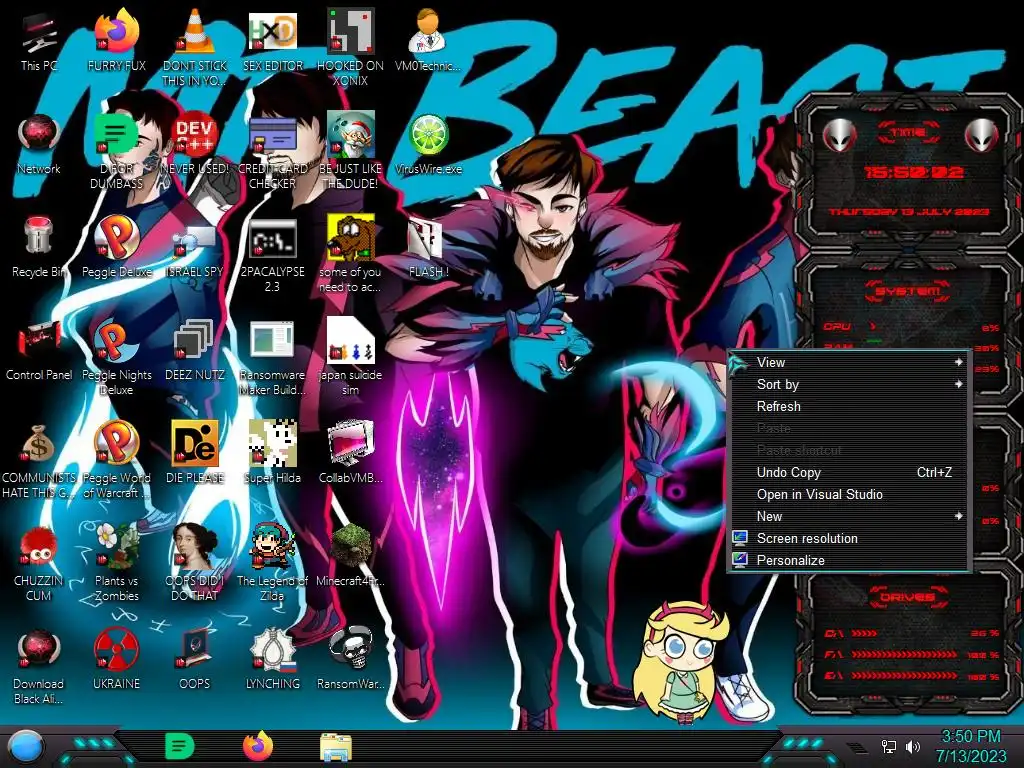Choose Screen resolution in context menu
Screen dimensions: 1024x768
[x=850, y=539]
